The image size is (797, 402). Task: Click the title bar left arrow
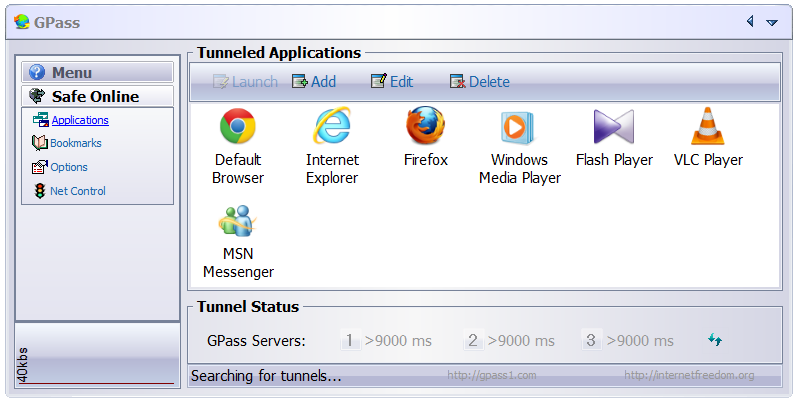tap(750, 21)
